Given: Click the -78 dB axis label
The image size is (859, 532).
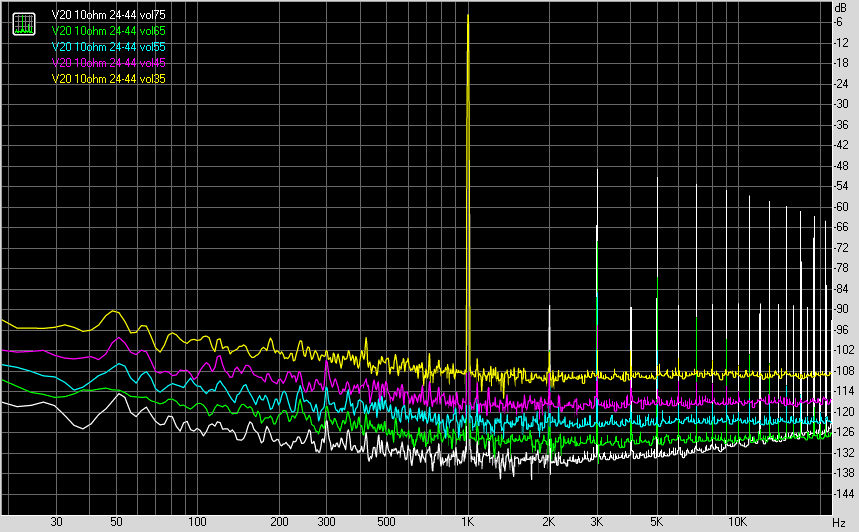Looking at the screenshot, I should [x=841, y=268].
